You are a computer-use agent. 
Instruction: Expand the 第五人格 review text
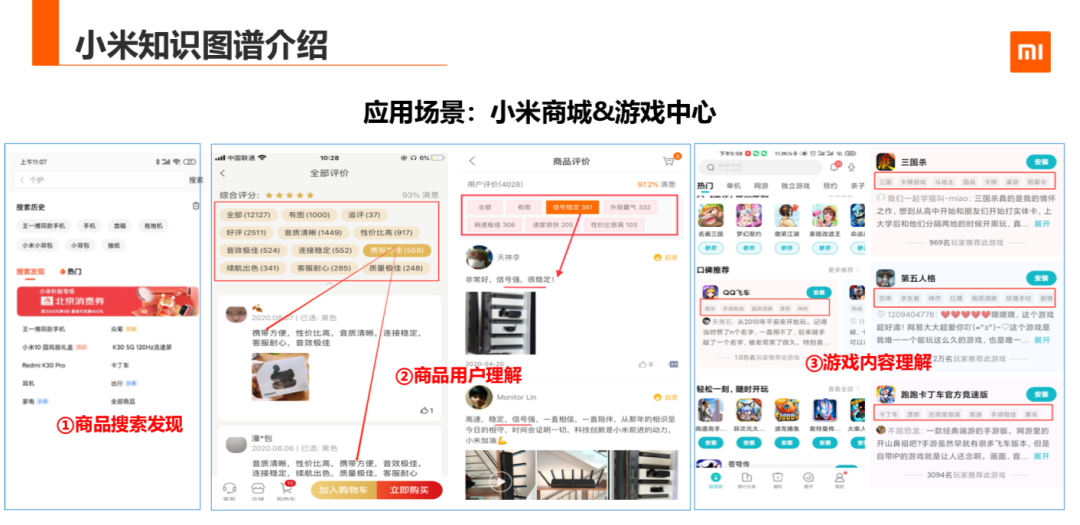point(1042,340)
